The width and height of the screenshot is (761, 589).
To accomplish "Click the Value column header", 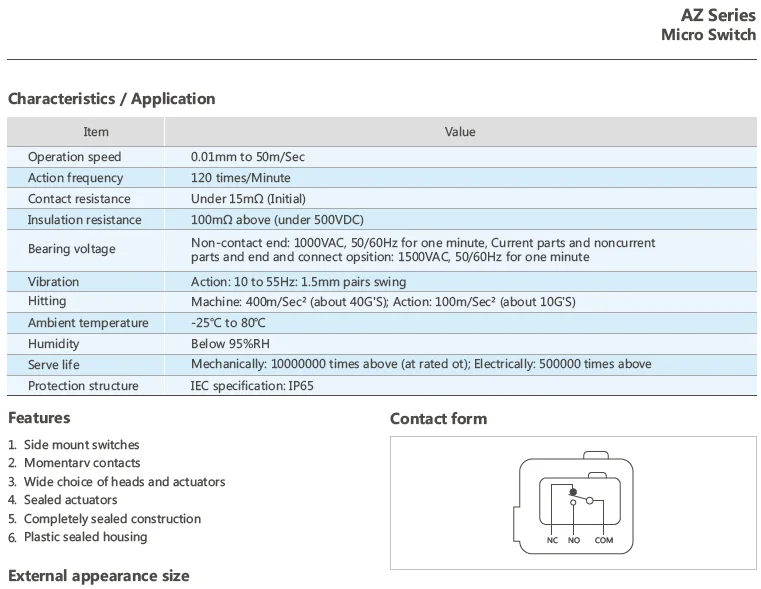I will [460, 132].
